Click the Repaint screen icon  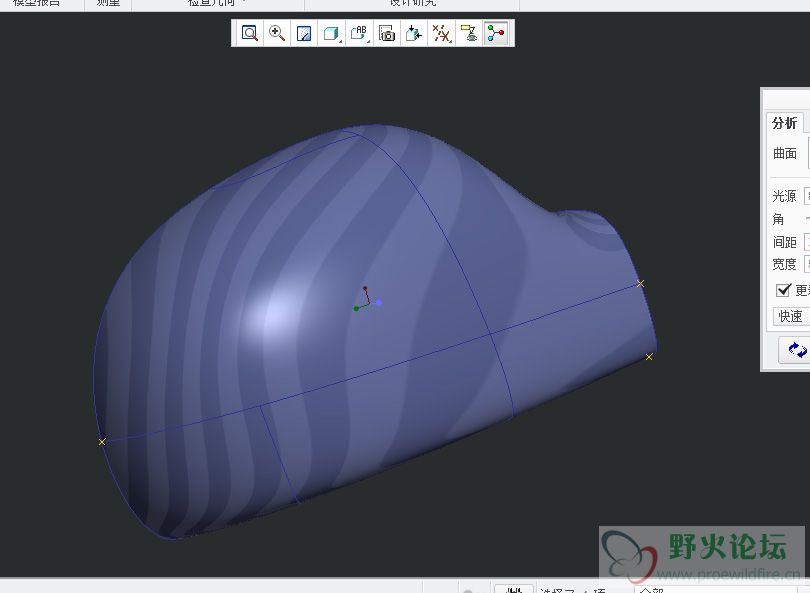304,34
